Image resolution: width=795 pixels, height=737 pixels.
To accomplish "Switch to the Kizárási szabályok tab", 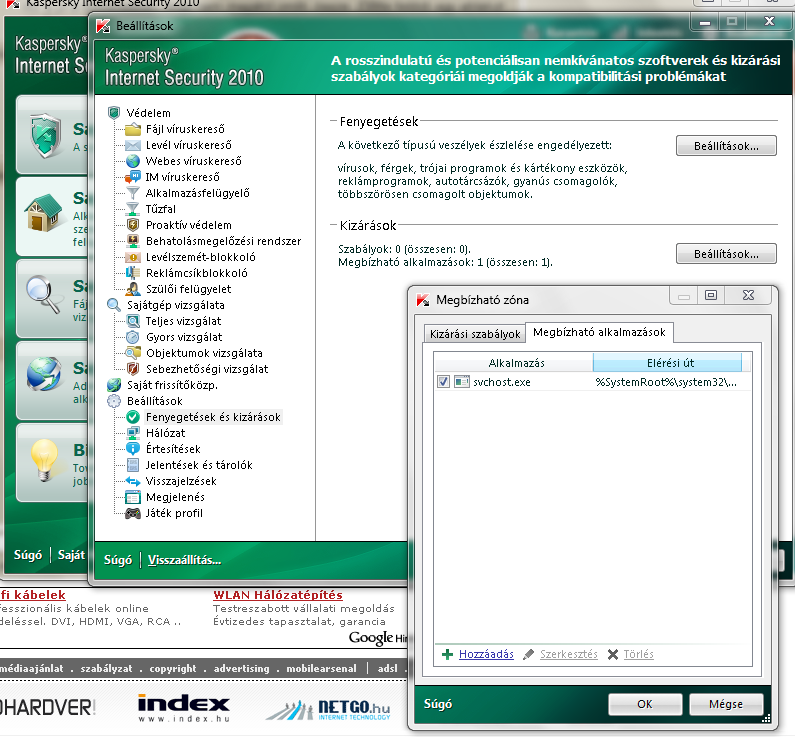I will 475,334.
